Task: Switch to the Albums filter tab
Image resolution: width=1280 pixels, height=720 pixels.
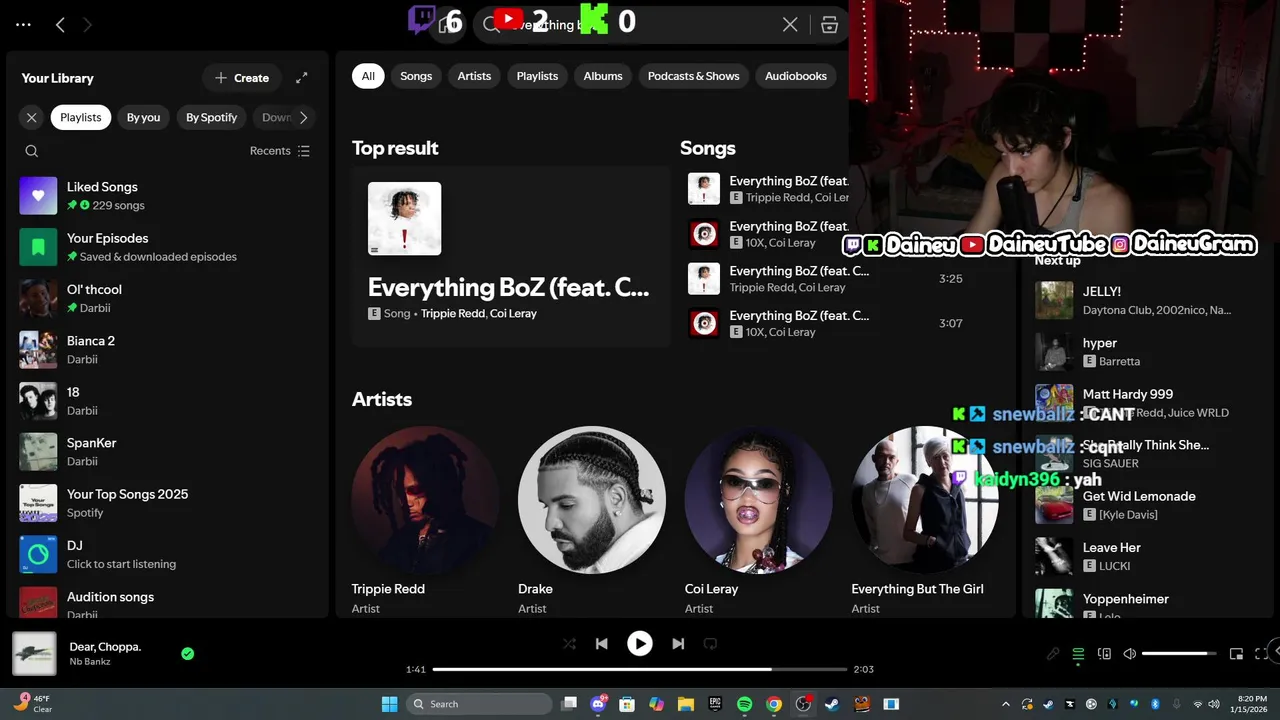Action: click(x=603, y=76)
